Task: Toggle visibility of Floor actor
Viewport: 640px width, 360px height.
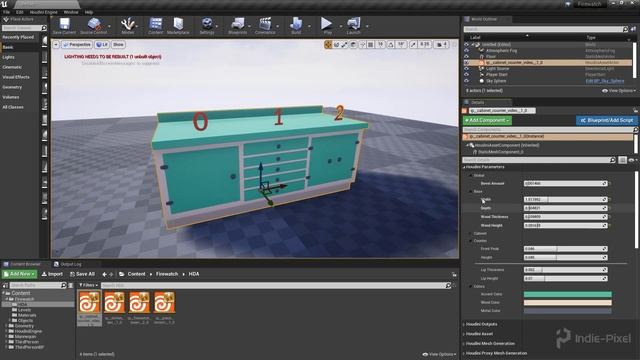Action: click(x=467, y=57)
